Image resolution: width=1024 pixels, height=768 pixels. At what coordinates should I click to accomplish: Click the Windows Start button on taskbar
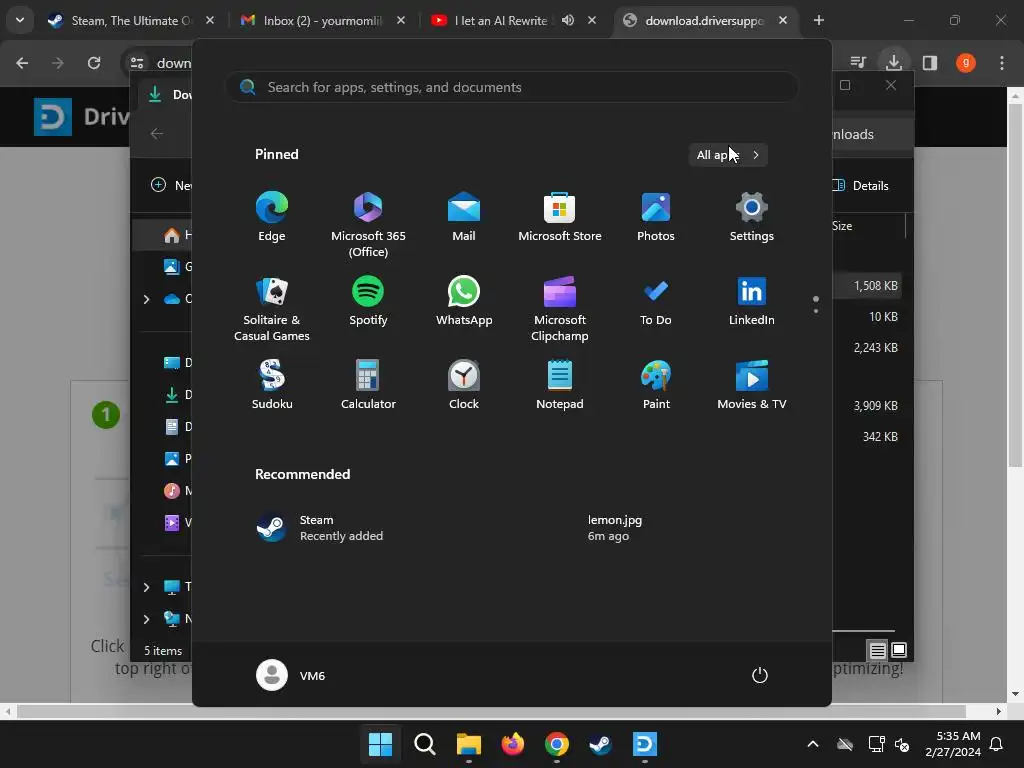(x=380, y=744)
